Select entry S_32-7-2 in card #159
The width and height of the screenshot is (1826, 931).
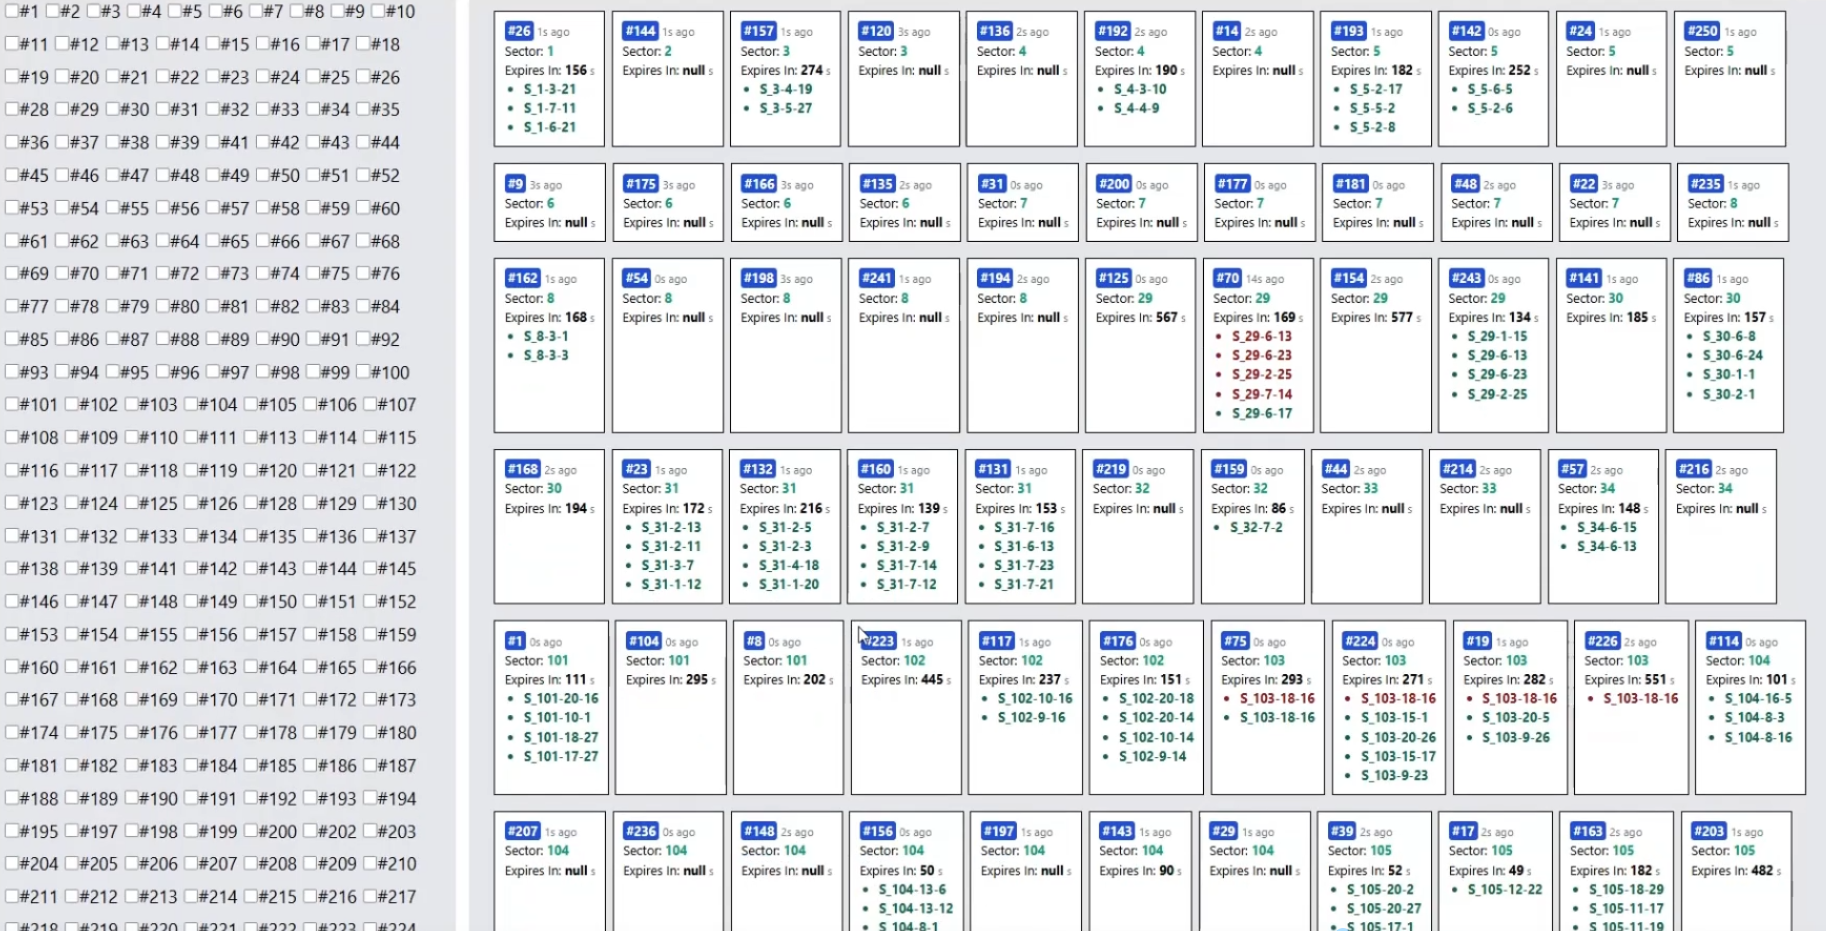pyautogui.click(x=1256, y=527)
